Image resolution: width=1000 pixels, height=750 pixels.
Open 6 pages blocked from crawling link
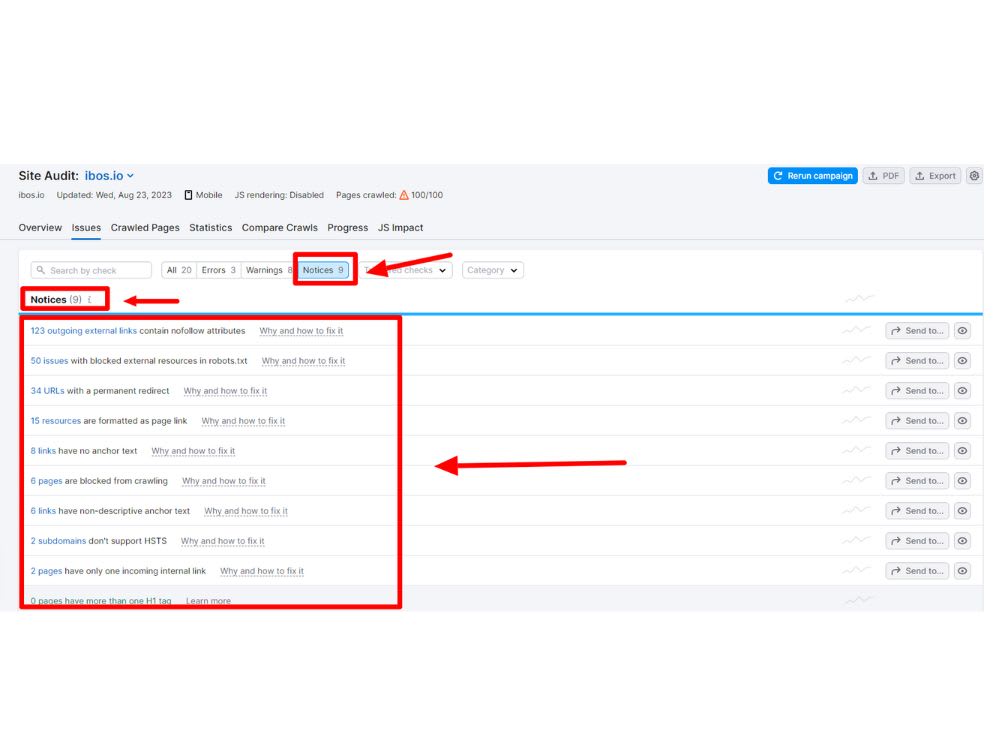(47, 480)
